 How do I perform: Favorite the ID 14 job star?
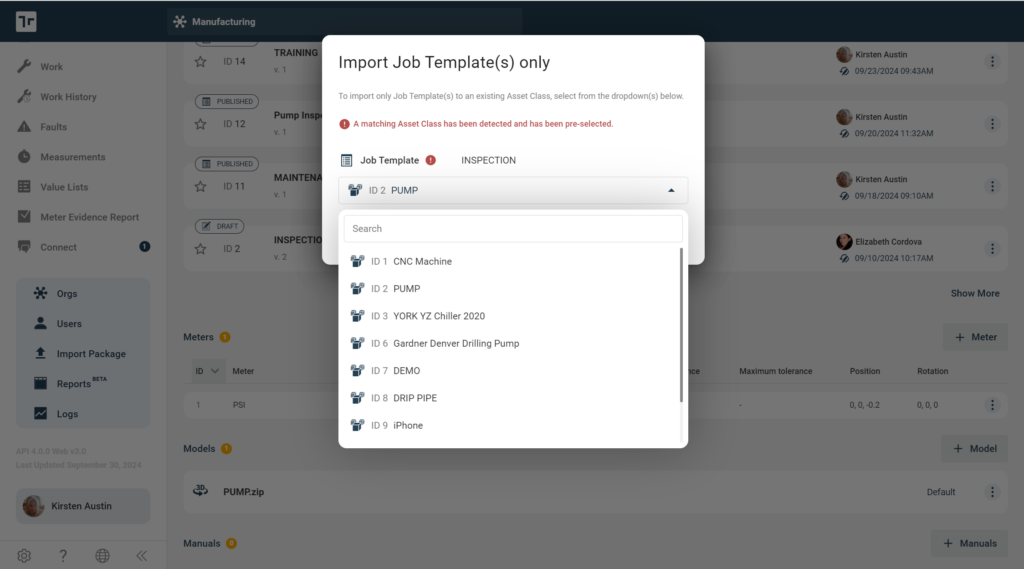pos(200,61)
